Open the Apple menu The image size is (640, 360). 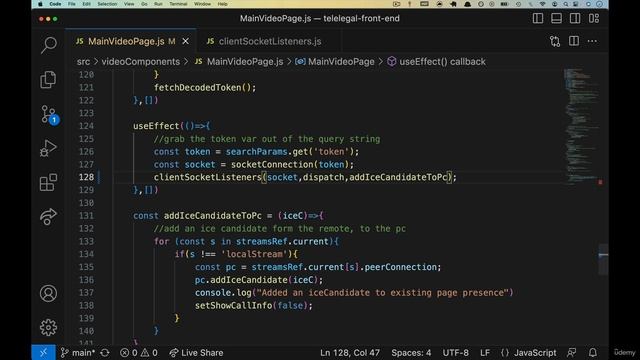40,4
